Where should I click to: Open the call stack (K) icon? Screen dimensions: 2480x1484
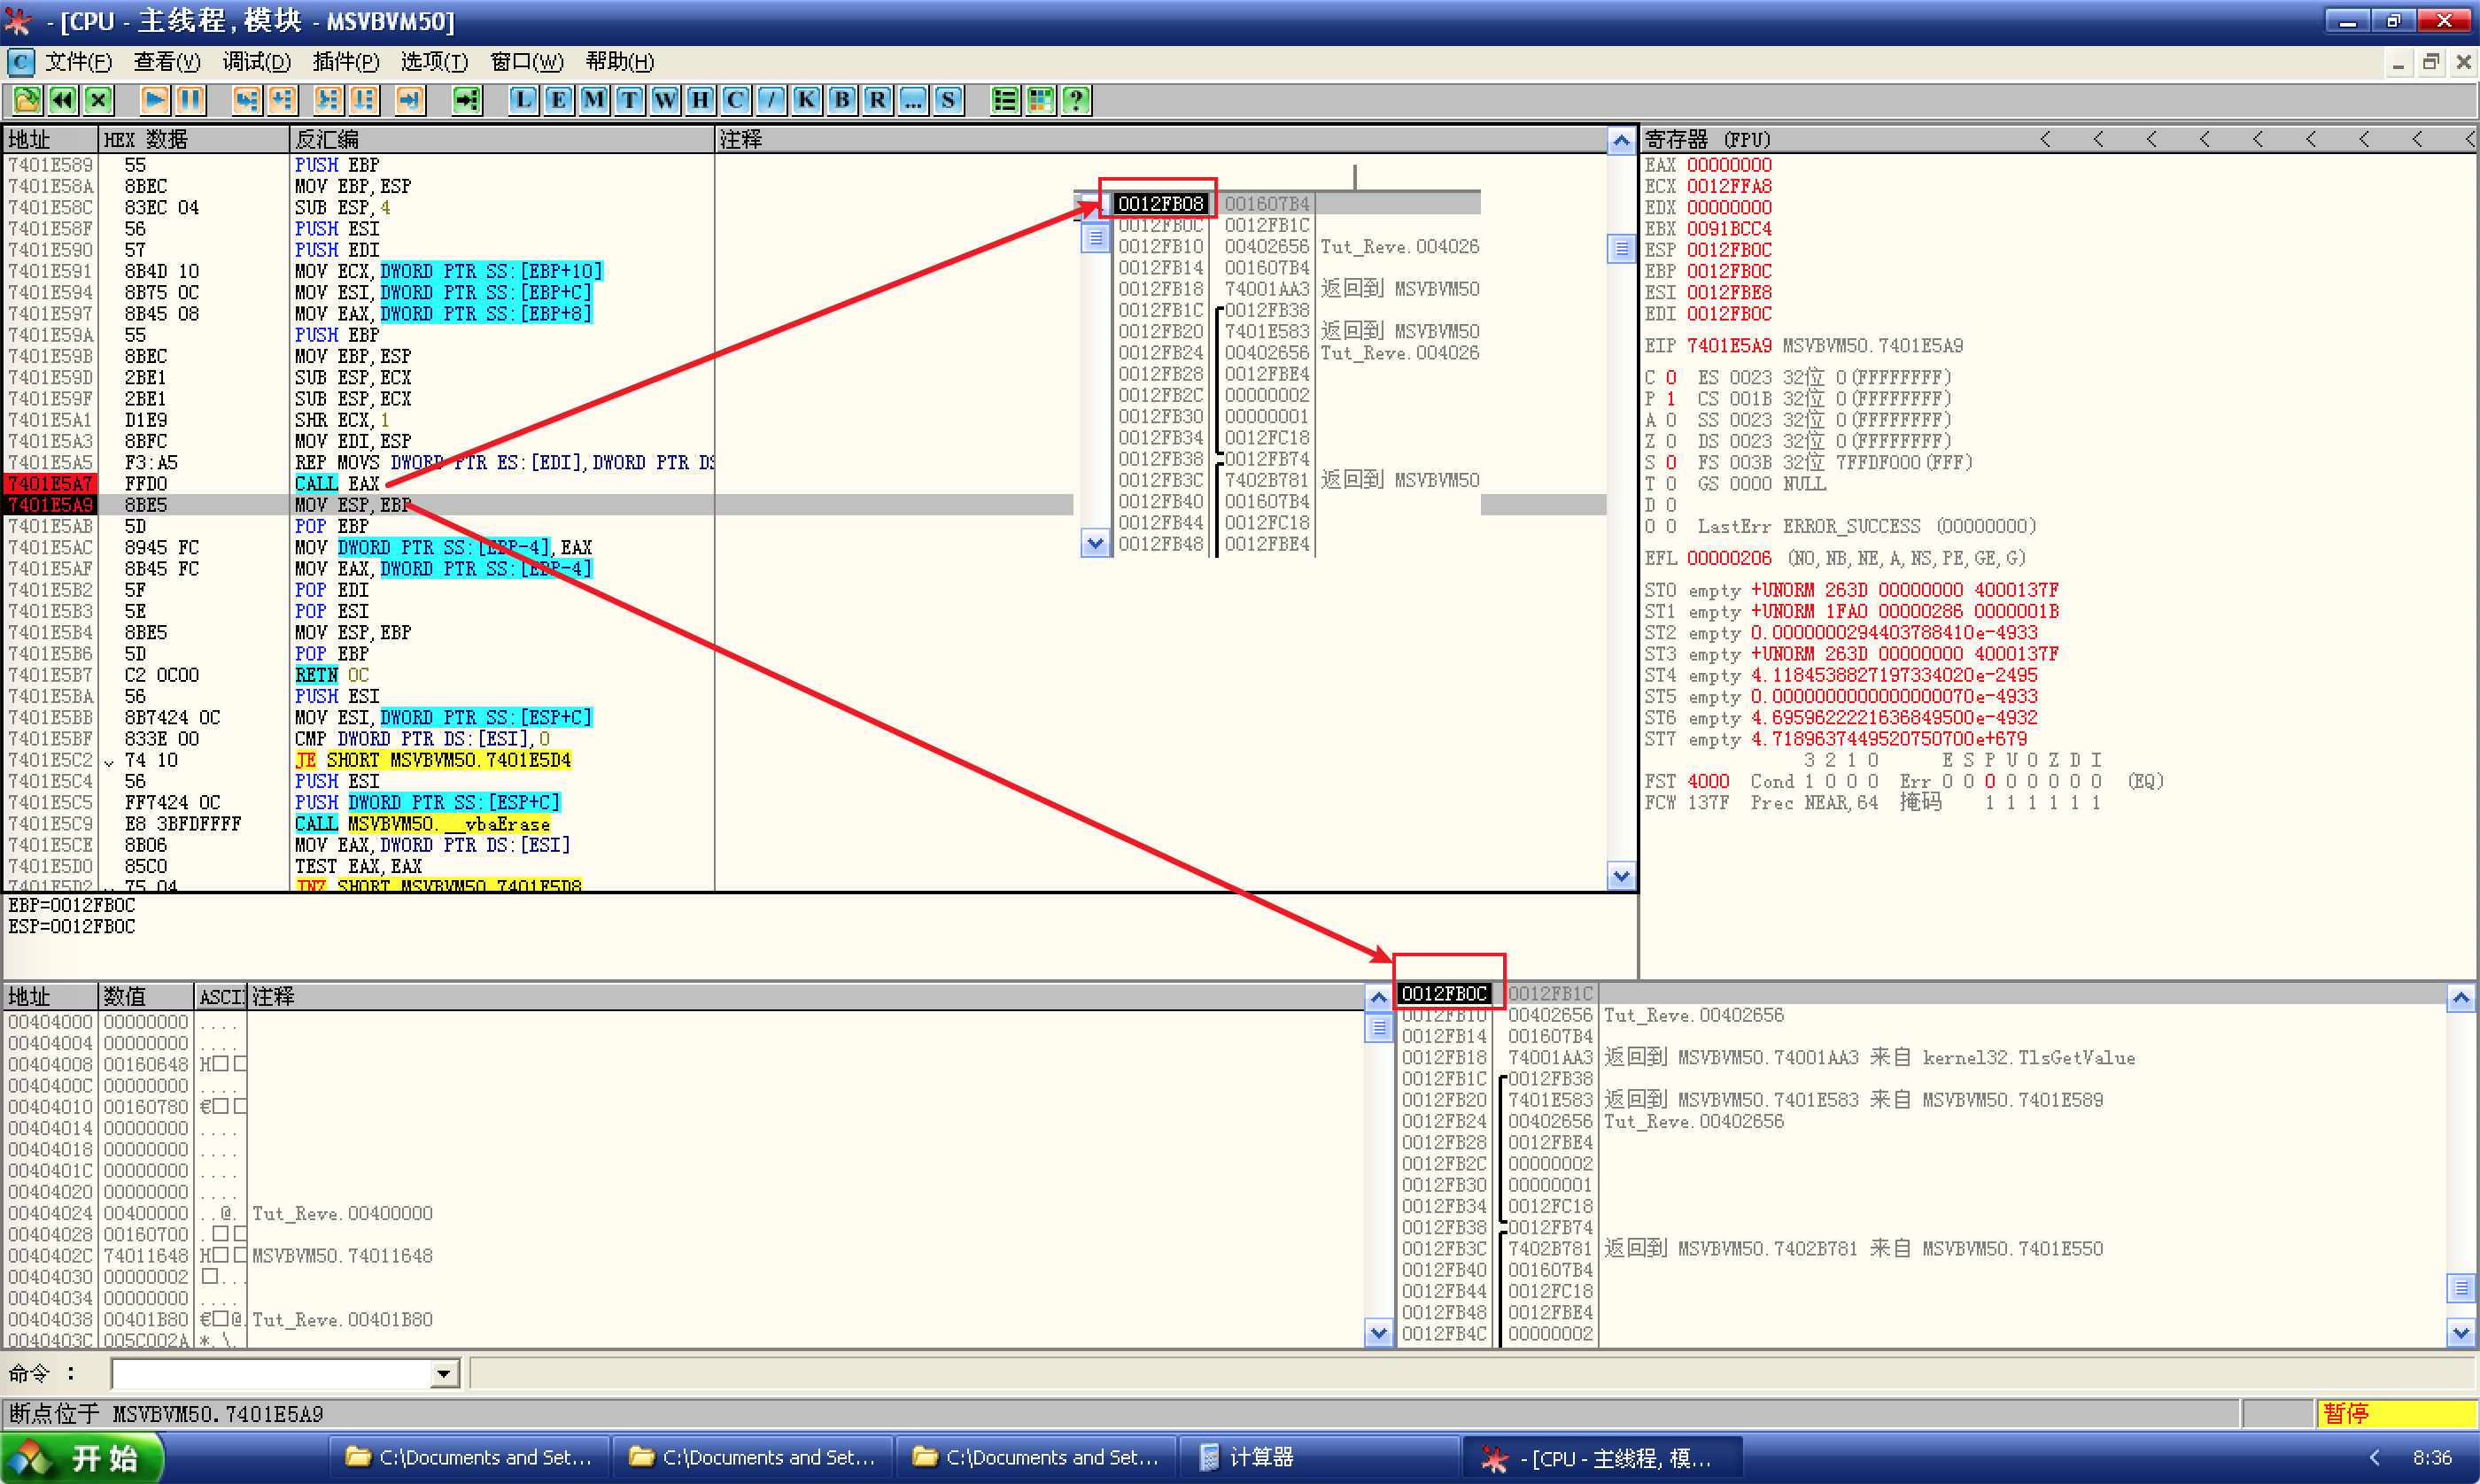click(806, 100)
